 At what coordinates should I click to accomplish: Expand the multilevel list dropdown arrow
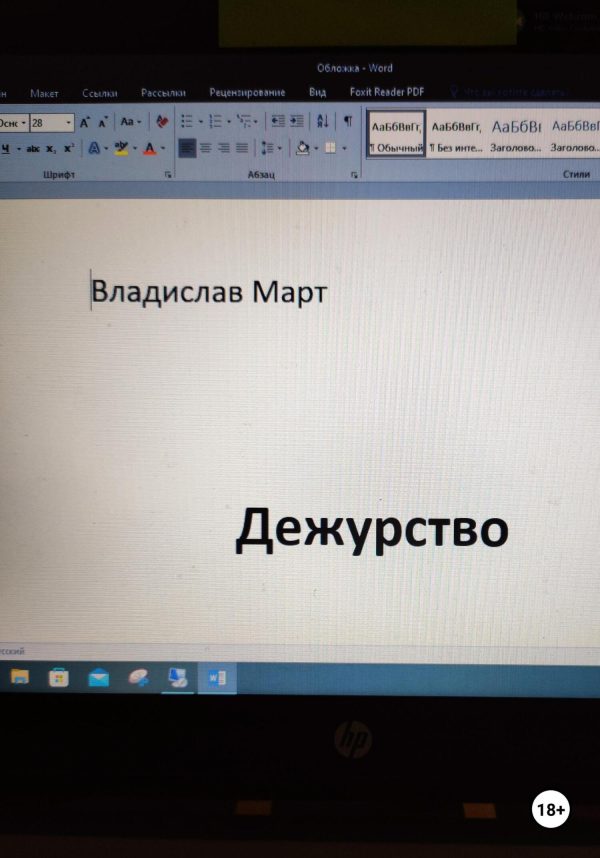point(255,121)
